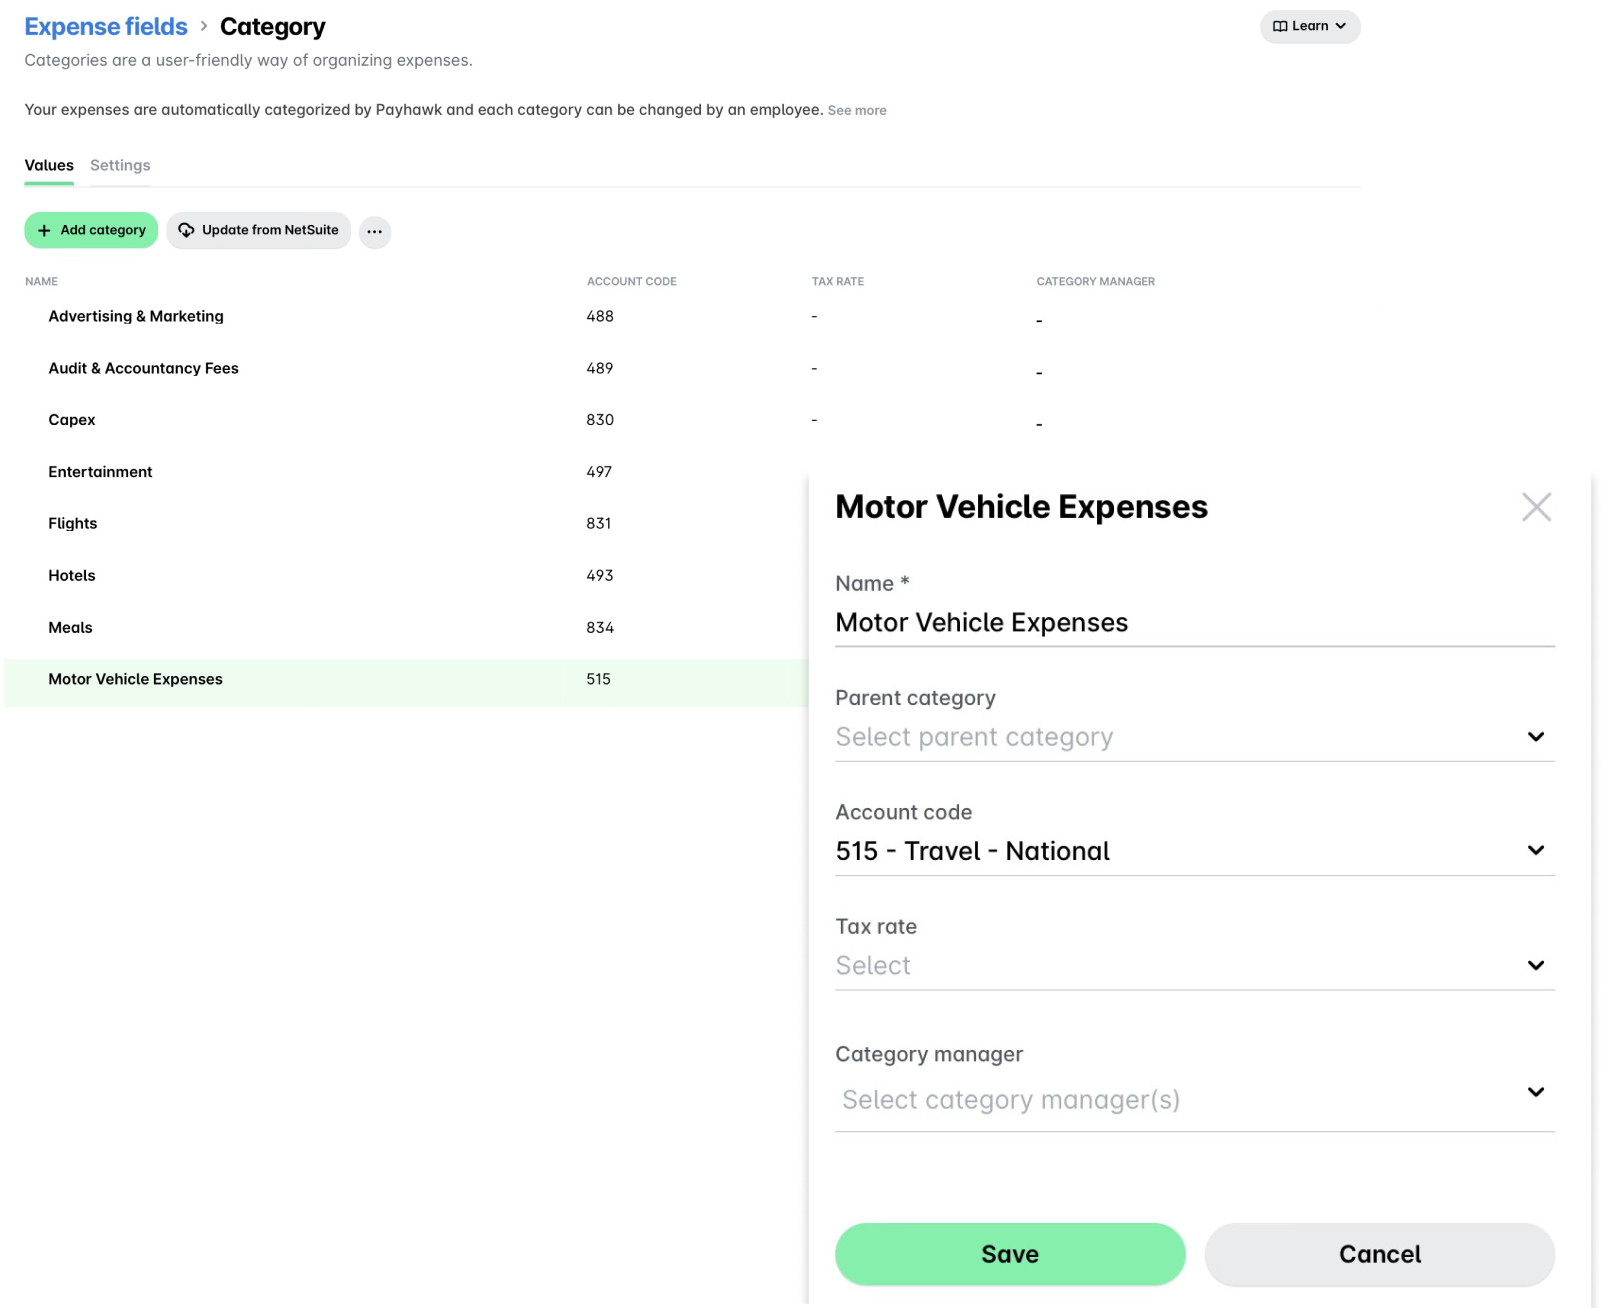This screenshot has height=1308, width=1606.
Task: Expand the Learn dropdown chevron
Action: 1340,27
